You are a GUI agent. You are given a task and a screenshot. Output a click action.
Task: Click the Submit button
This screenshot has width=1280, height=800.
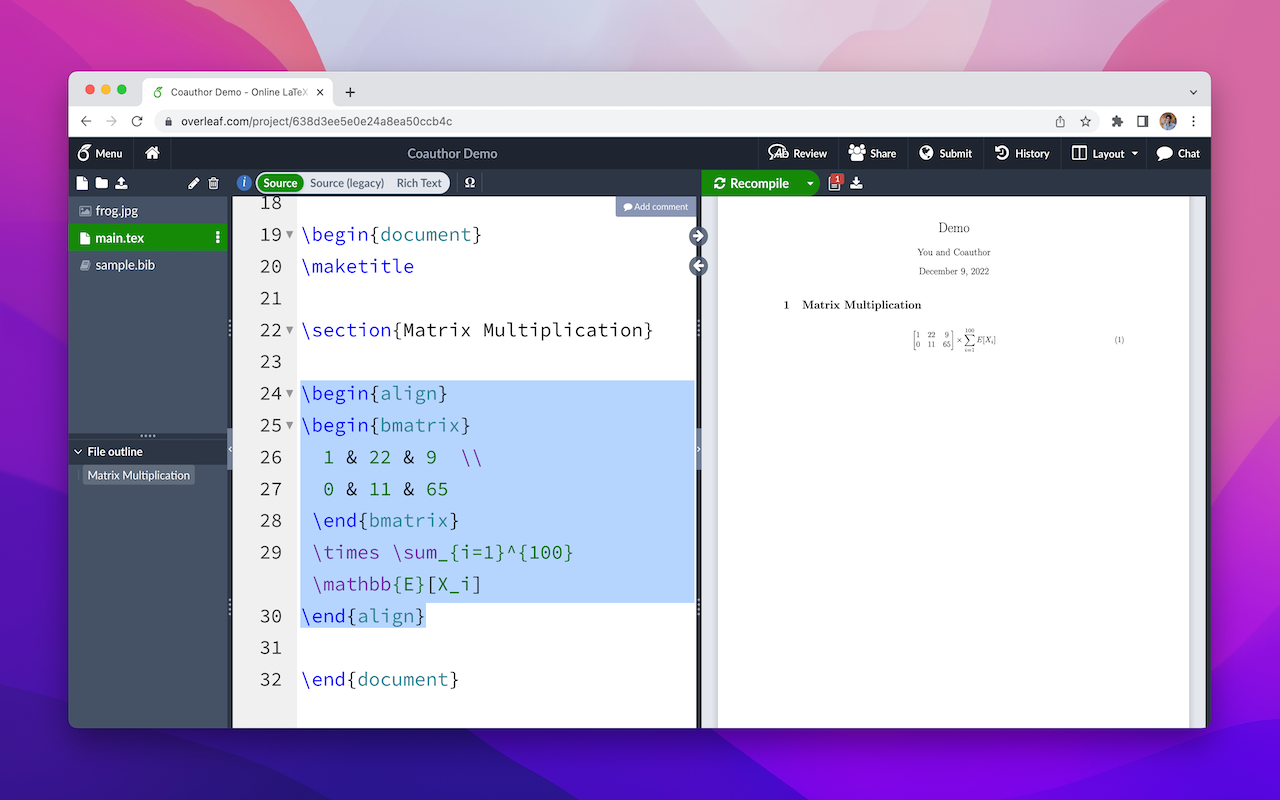pyautogui.click(x=945, y=153)
